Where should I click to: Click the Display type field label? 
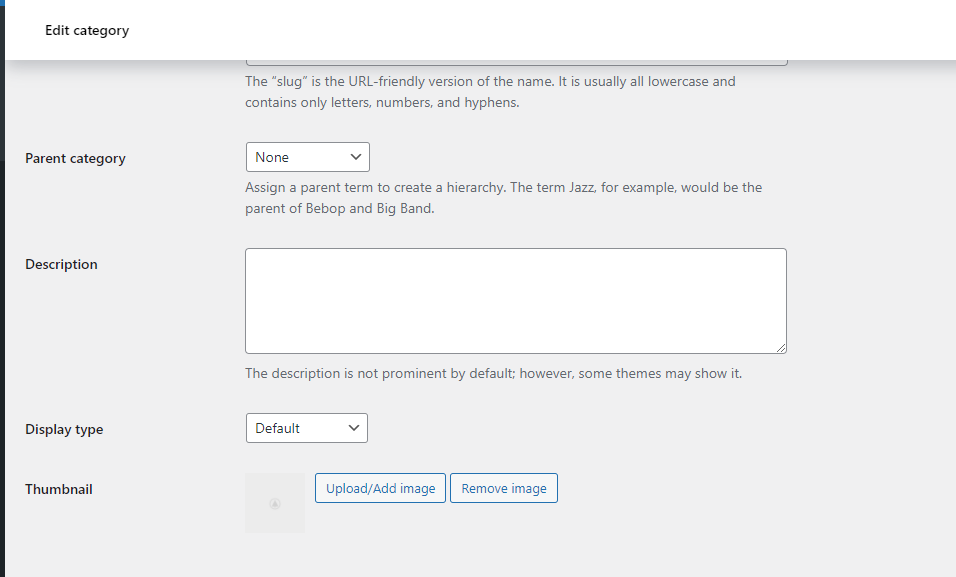point(64,429)
